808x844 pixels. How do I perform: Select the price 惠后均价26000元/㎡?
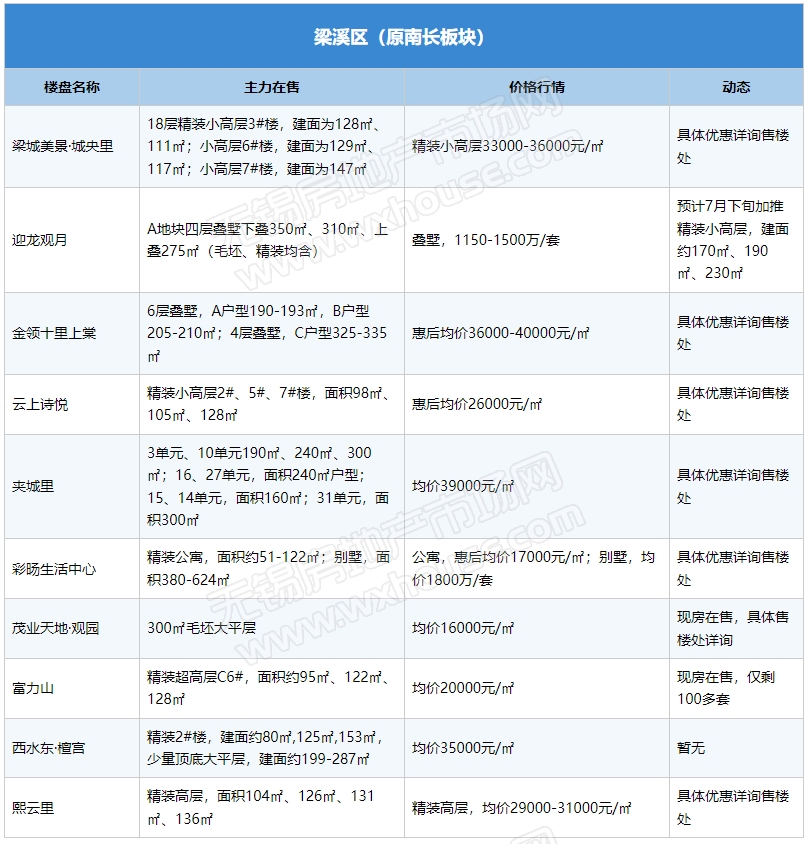coord(476,404)
